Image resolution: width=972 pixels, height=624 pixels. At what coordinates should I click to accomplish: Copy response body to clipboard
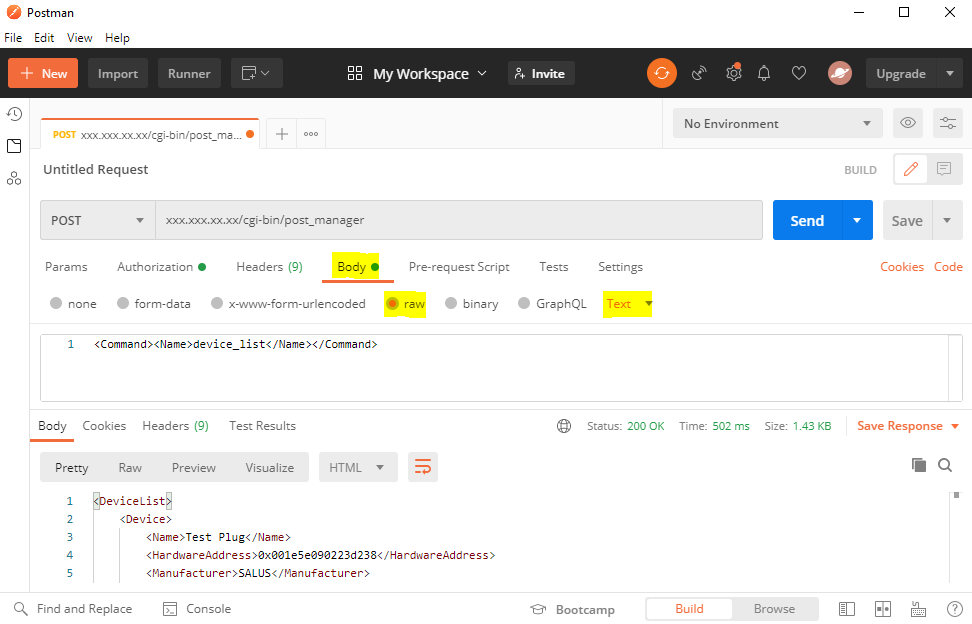[x=919, y=465]
